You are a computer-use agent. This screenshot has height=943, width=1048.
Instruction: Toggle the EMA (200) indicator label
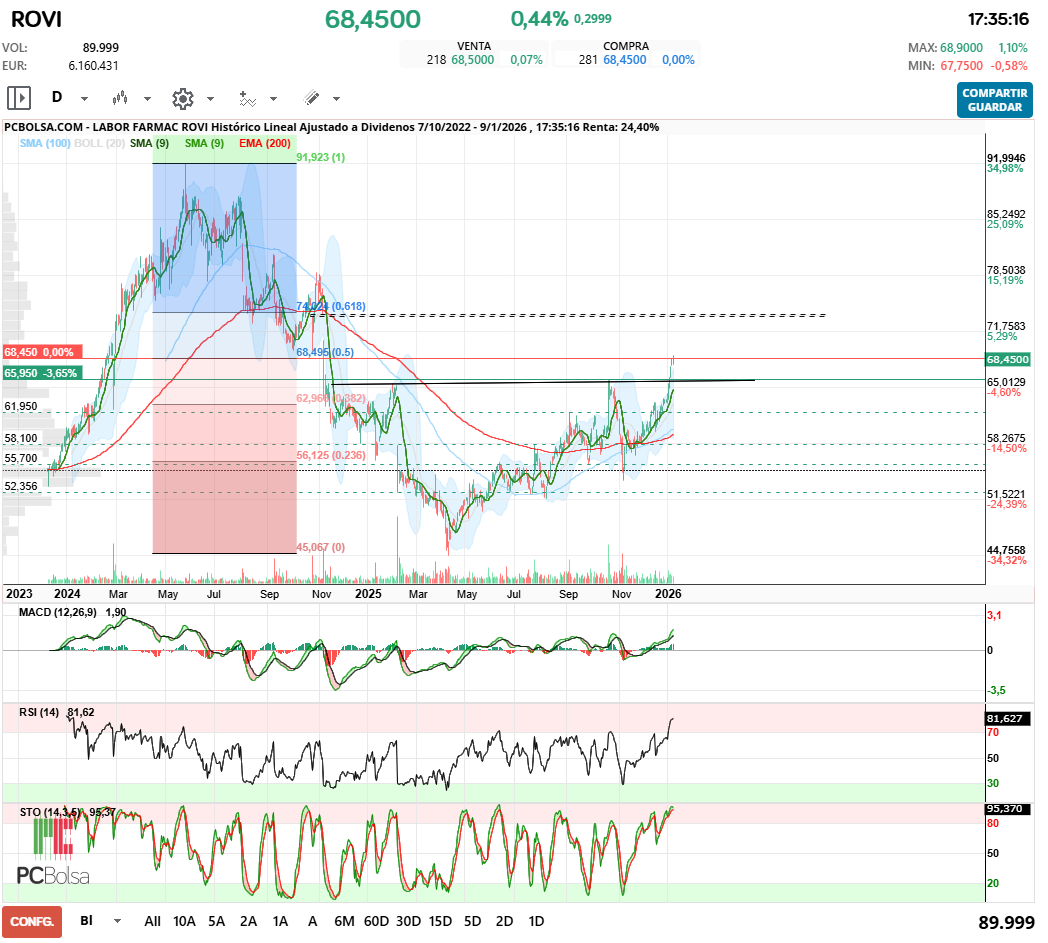(265, 144)
